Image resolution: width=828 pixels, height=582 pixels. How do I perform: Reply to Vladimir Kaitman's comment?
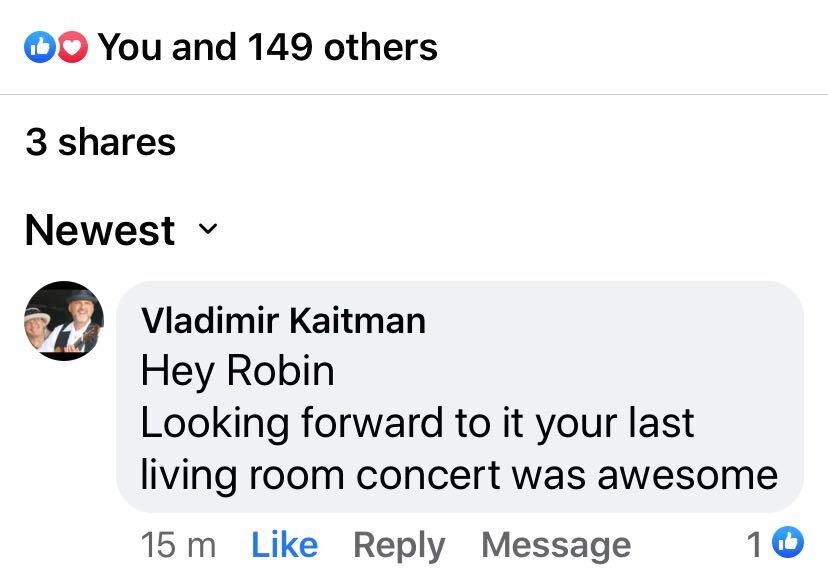coord(398,545)
